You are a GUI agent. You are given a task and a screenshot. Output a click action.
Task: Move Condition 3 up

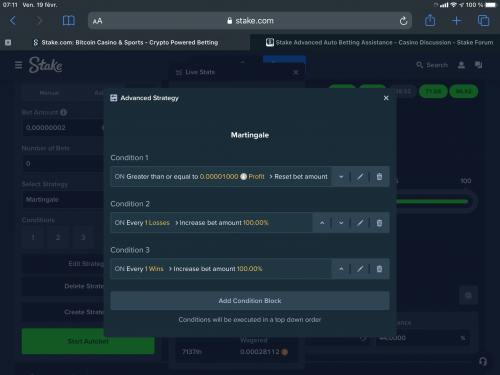click(x=341, y=269)
